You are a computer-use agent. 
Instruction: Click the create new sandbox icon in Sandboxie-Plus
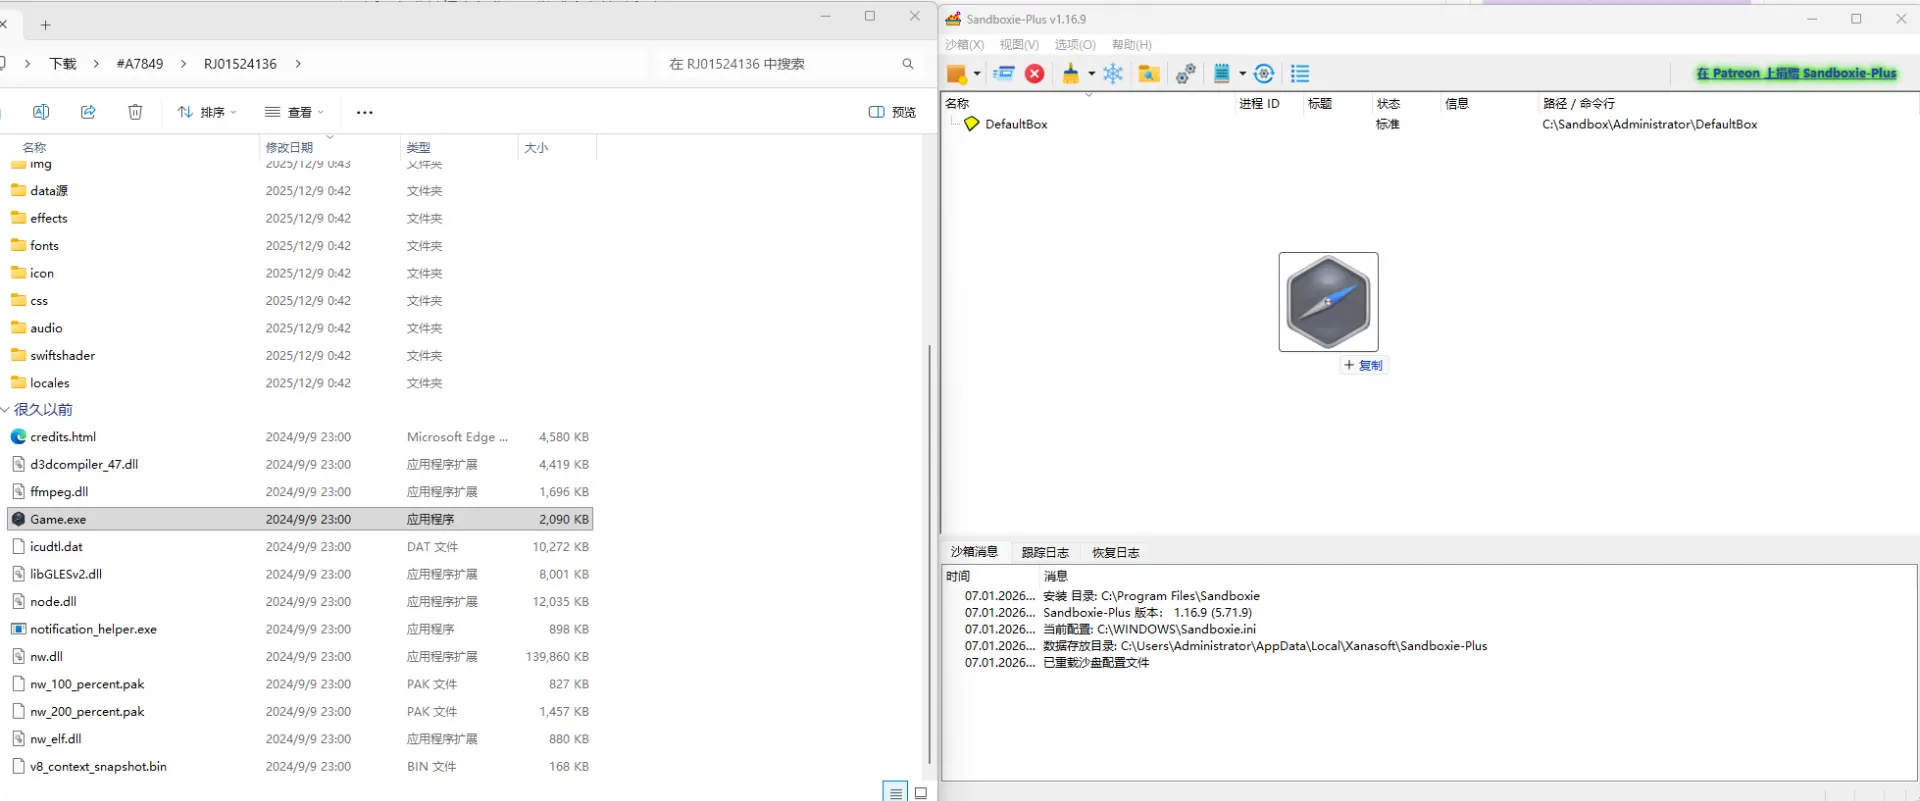tap(956, 73)
